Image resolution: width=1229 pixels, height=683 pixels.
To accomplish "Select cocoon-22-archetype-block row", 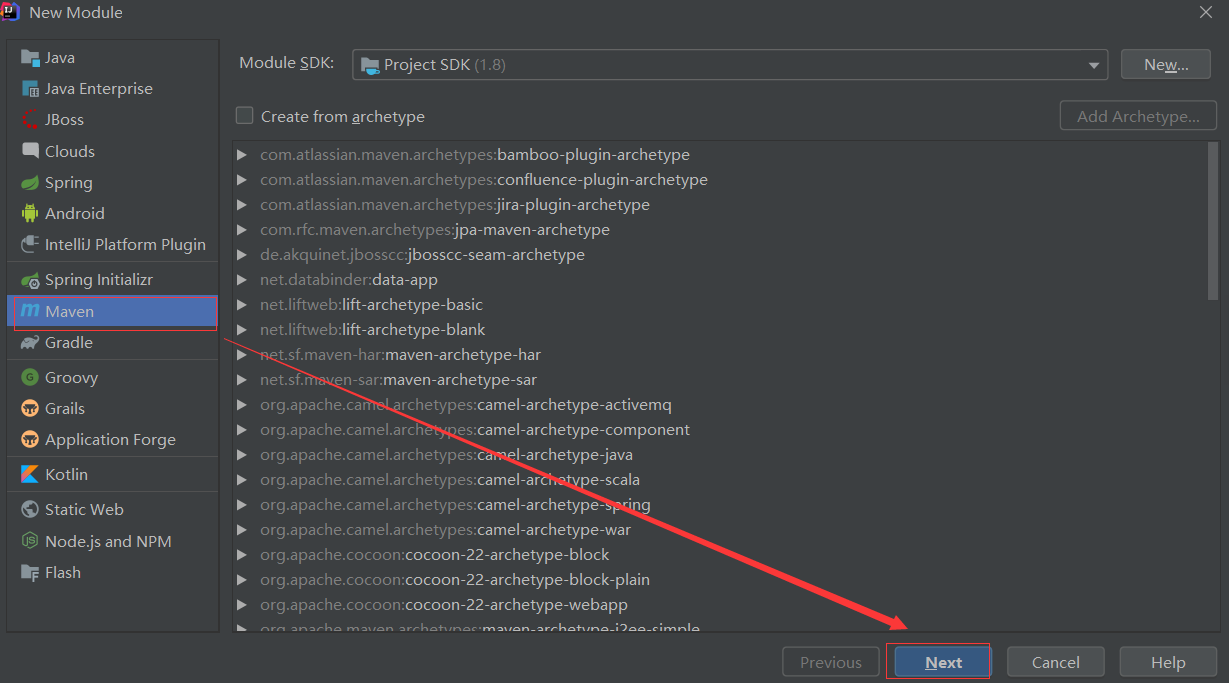I will pyautogui.click(x=720, y=555).
